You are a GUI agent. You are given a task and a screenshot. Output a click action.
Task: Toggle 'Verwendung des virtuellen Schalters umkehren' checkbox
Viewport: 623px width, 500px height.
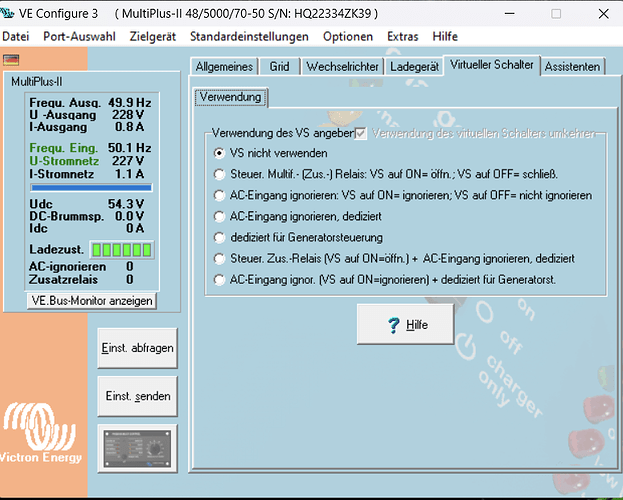pos(360,133)
